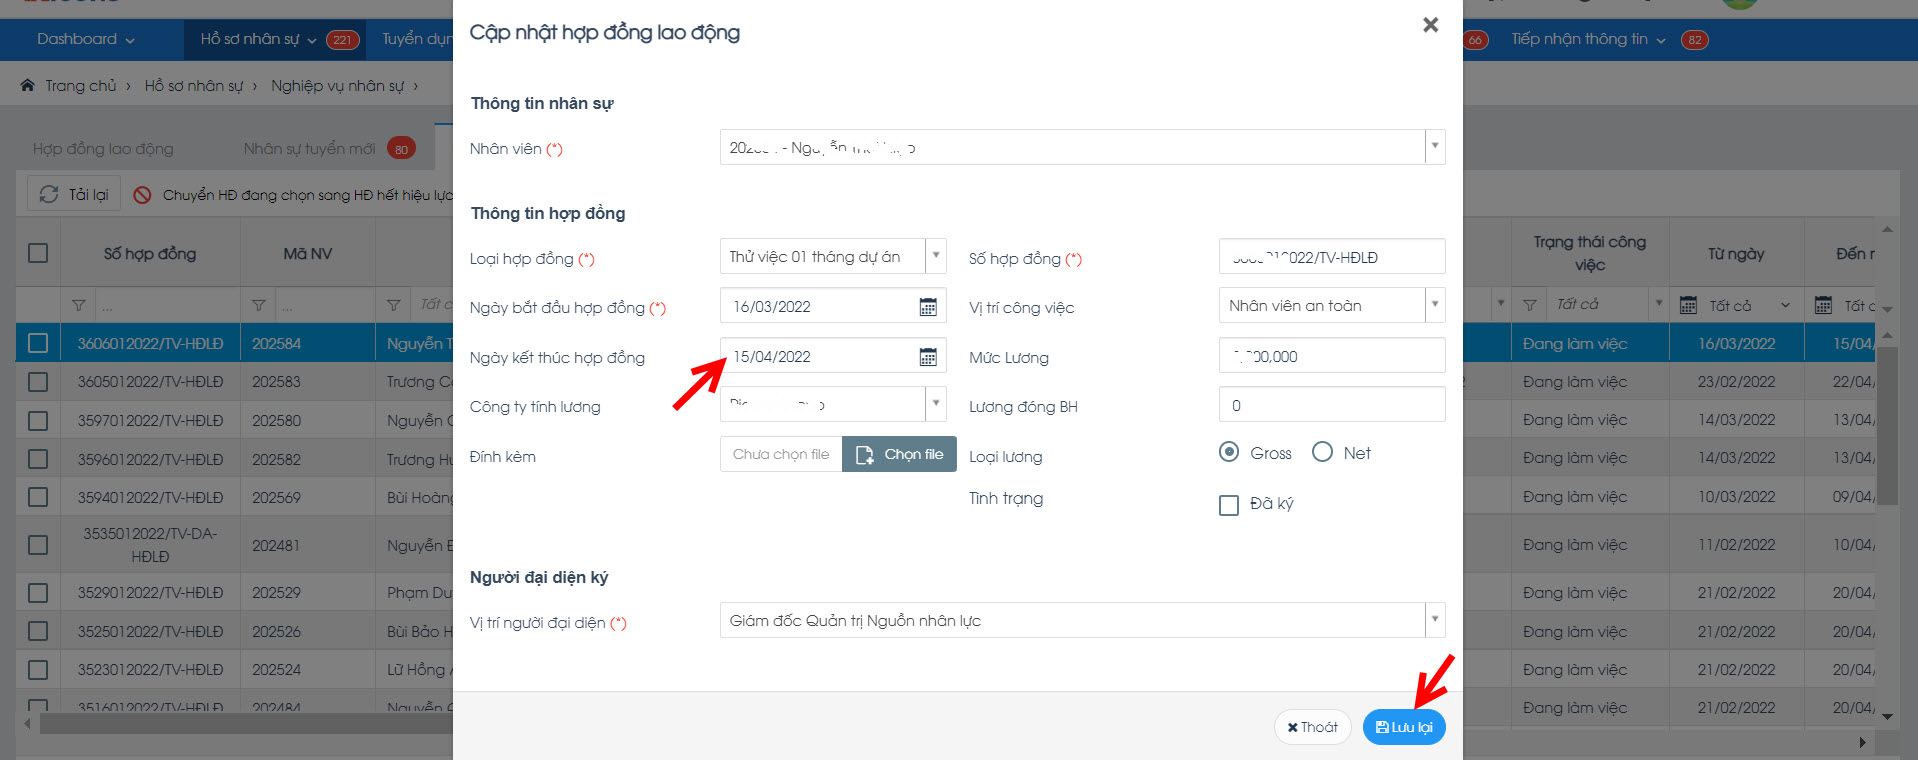Switch to Nhân sự tuyển mới tab

(310, 149)
